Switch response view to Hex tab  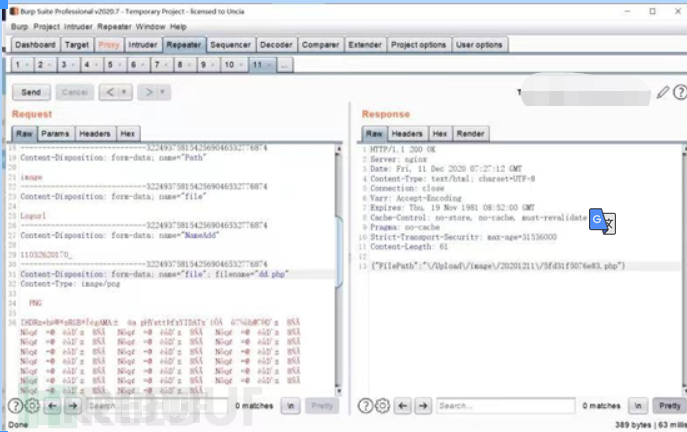point(440,134)
